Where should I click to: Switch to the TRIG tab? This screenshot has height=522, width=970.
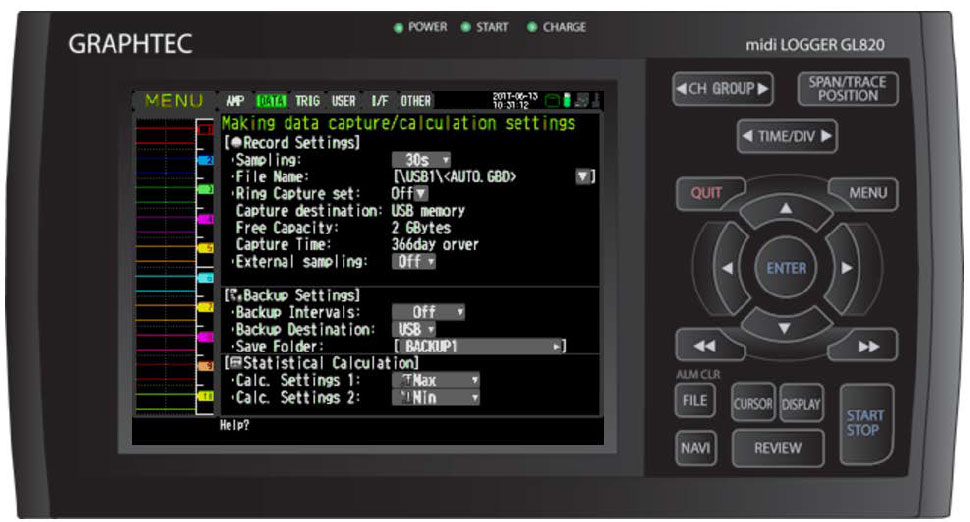pos(307,101)
